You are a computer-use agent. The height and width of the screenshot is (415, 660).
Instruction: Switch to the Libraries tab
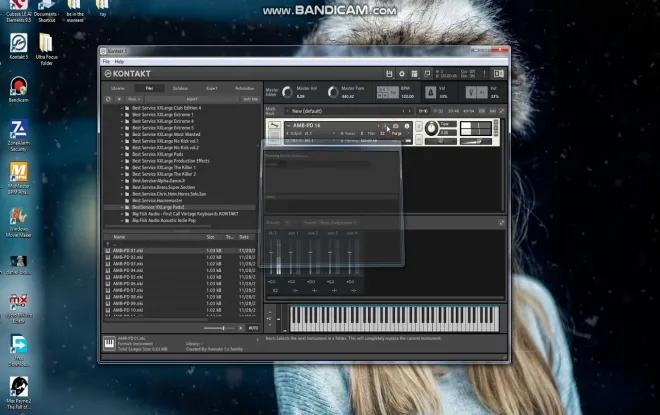tap(118, 88)
